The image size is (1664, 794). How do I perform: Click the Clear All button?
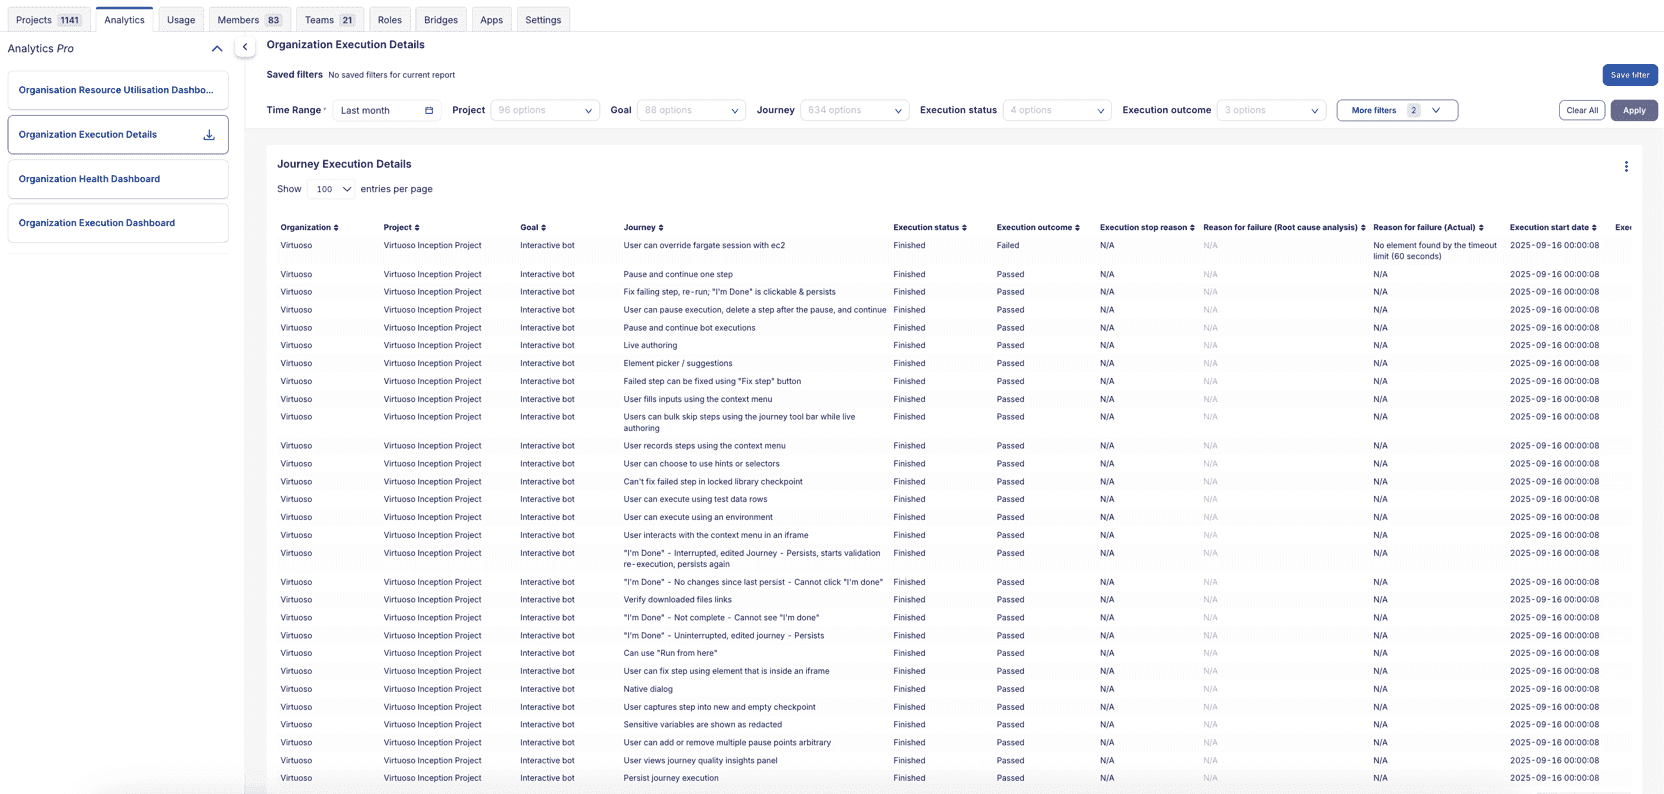[x=1582, y=110]
